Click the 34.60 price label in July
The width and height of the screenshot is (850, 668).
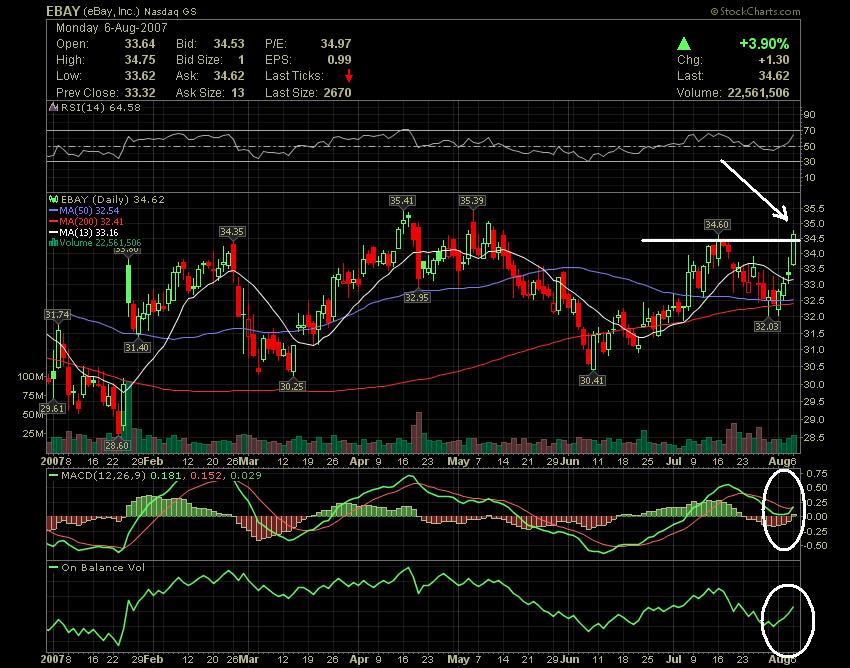tap(717, 224)
